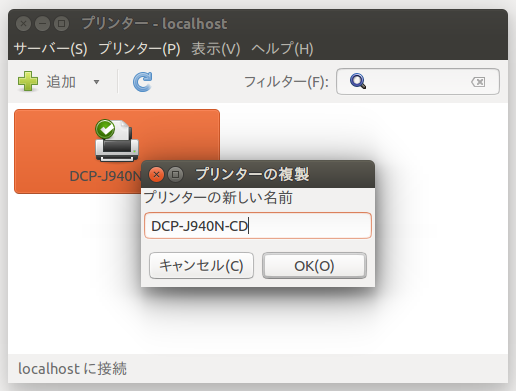The image size is (516, 391).
Task: Minimize the main printers window
Action: (42, 24)
